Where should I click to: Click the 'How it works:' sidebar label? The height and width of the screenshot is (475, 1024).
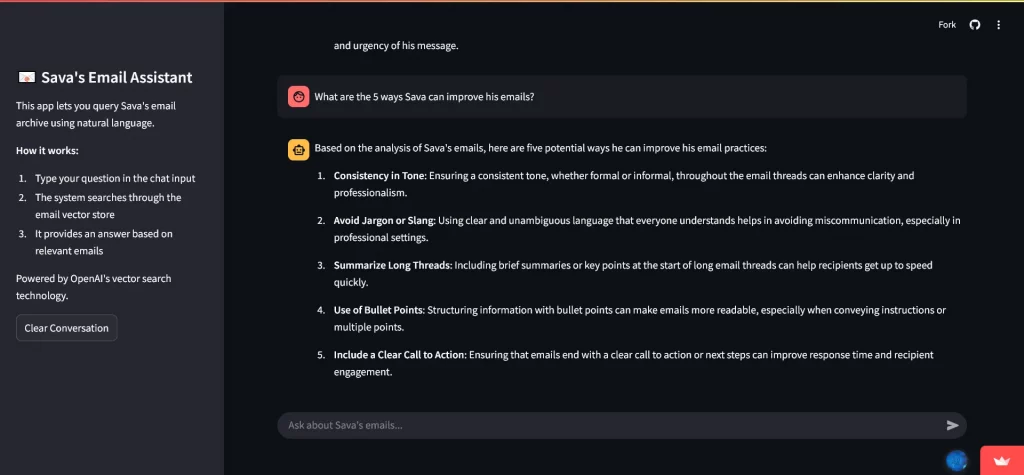click(x=47, y=151)
